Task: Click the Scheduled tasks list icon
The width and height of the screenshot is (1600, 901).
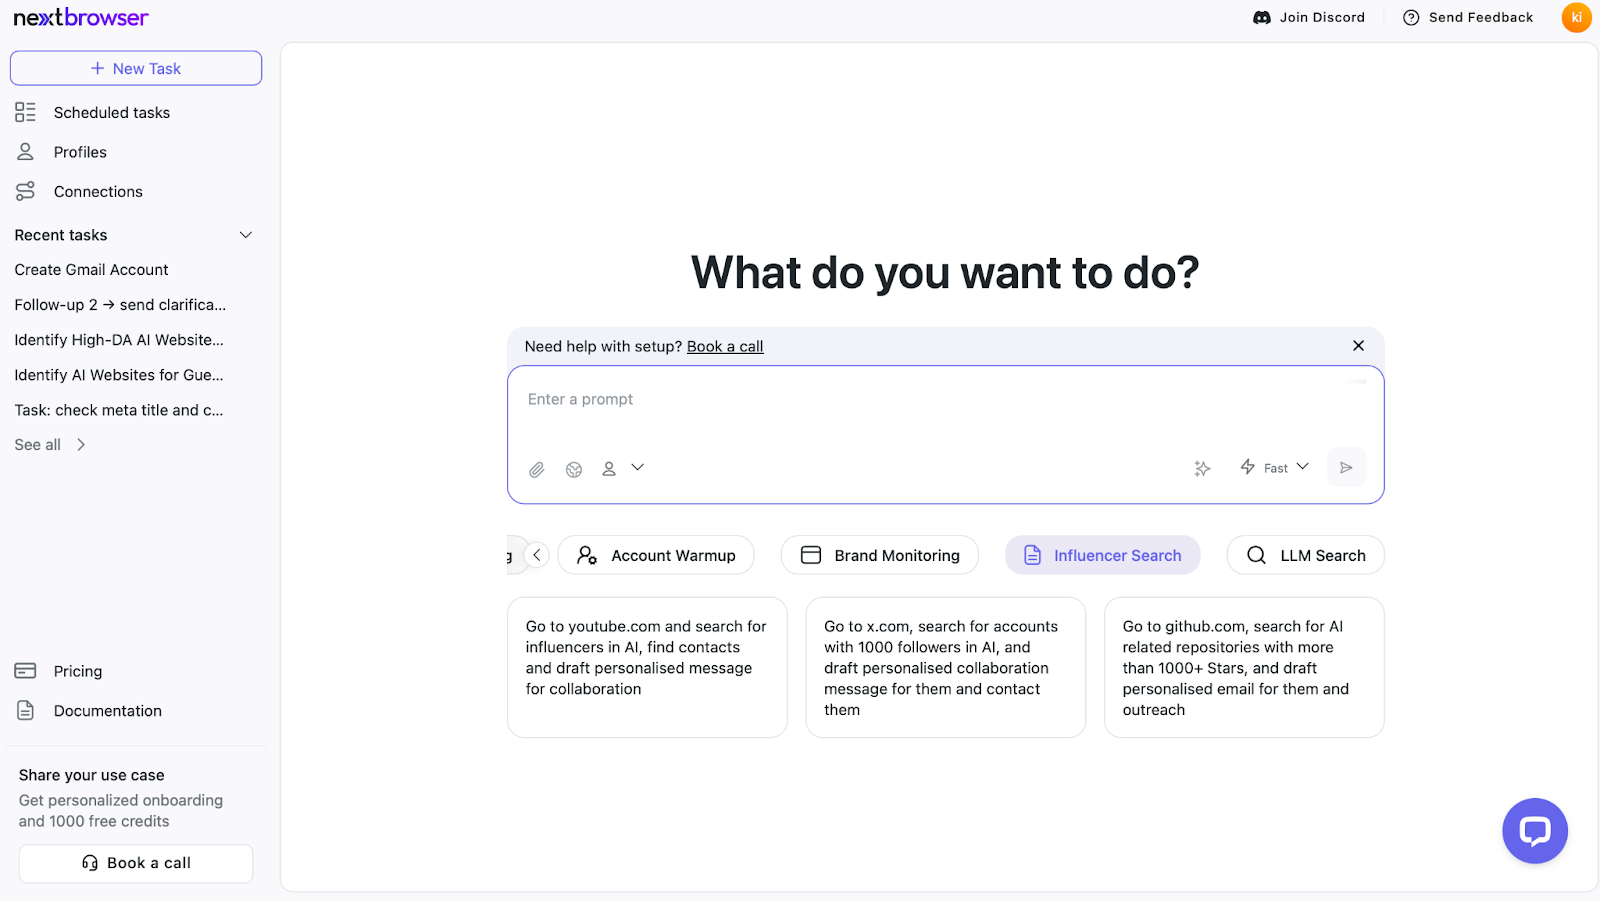Action: click(25, 112)
